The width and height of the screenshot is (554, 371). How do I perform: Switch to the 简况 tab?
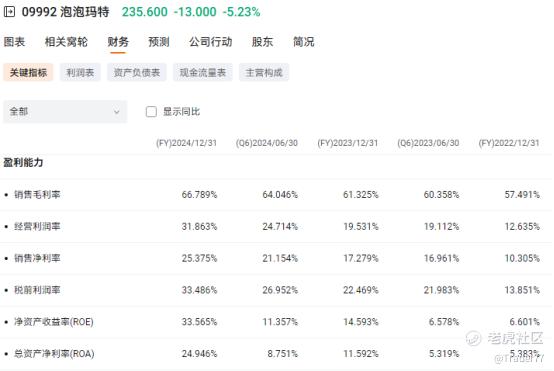[303, 42]
